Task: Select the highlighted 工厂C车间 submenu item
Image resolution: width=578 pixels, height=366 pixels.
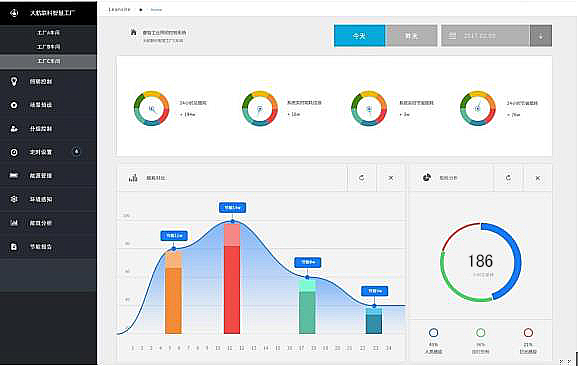Action: pos(48,61)
